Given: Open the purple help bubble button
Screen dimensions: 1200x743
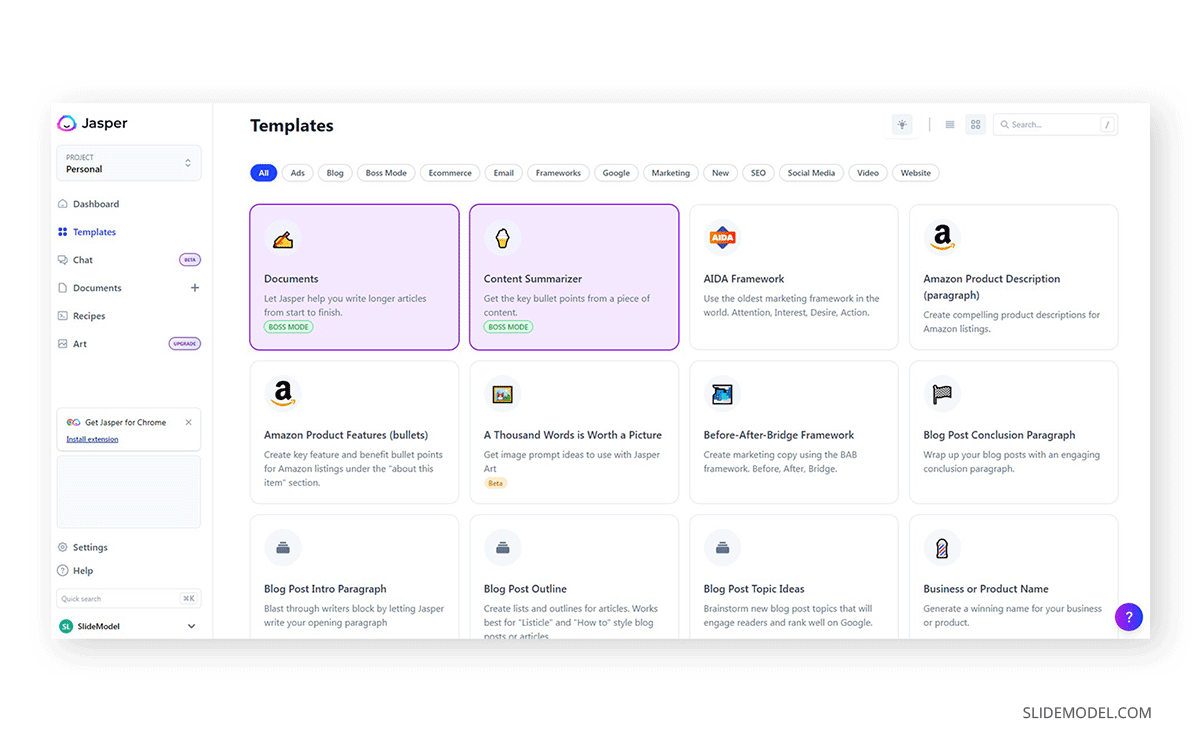Looking at the screenshot, I should point(1129,617).
